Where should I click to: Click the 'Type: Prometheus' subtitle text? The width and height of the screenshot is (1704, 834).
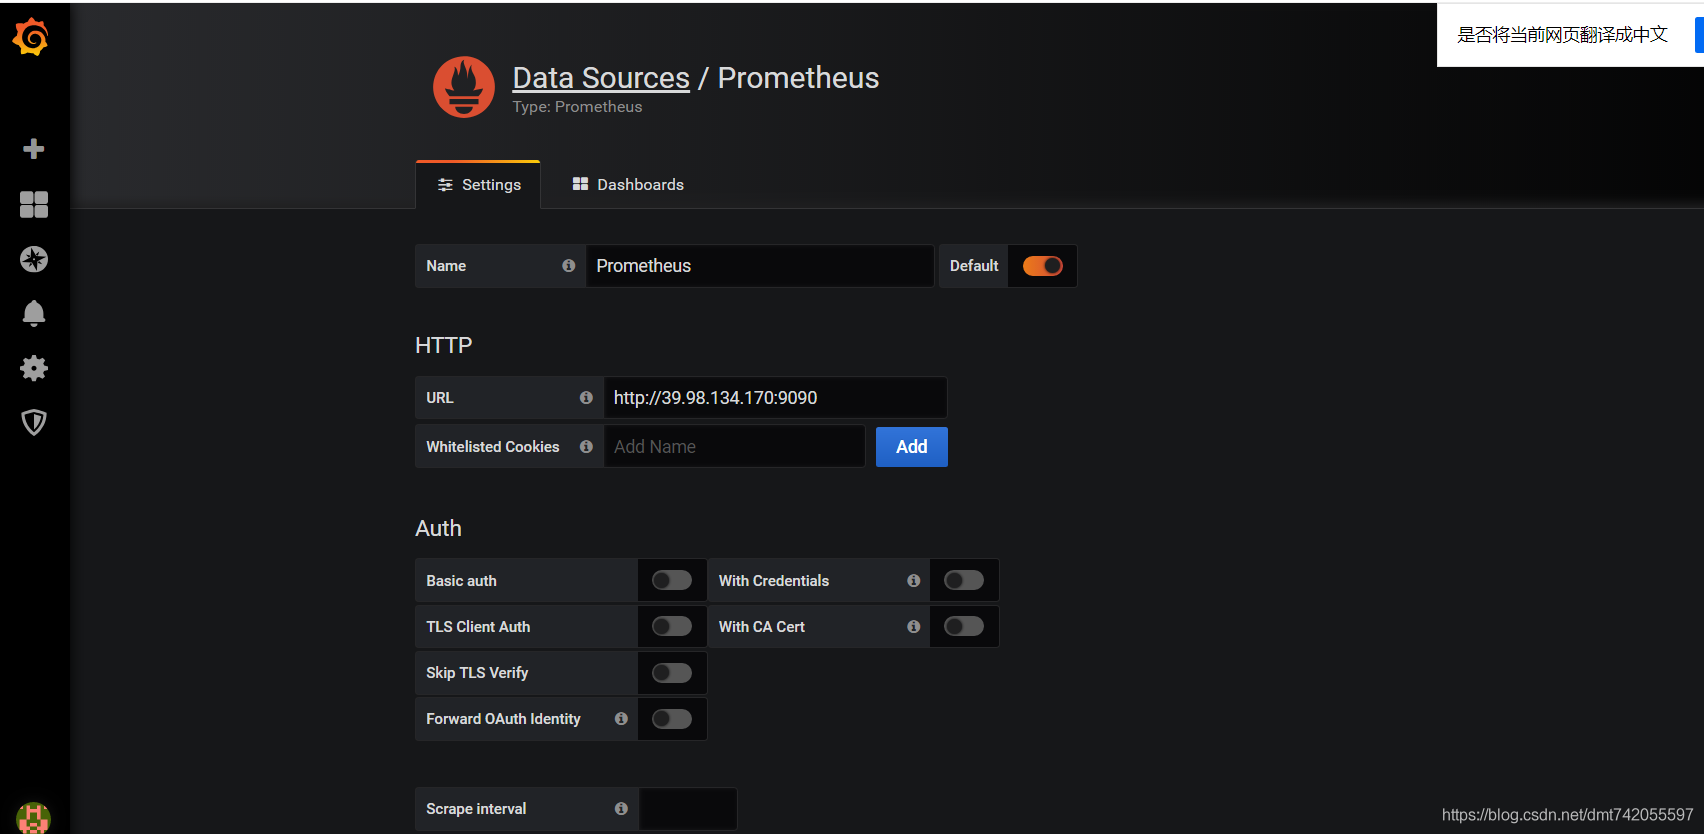point(577,107)
